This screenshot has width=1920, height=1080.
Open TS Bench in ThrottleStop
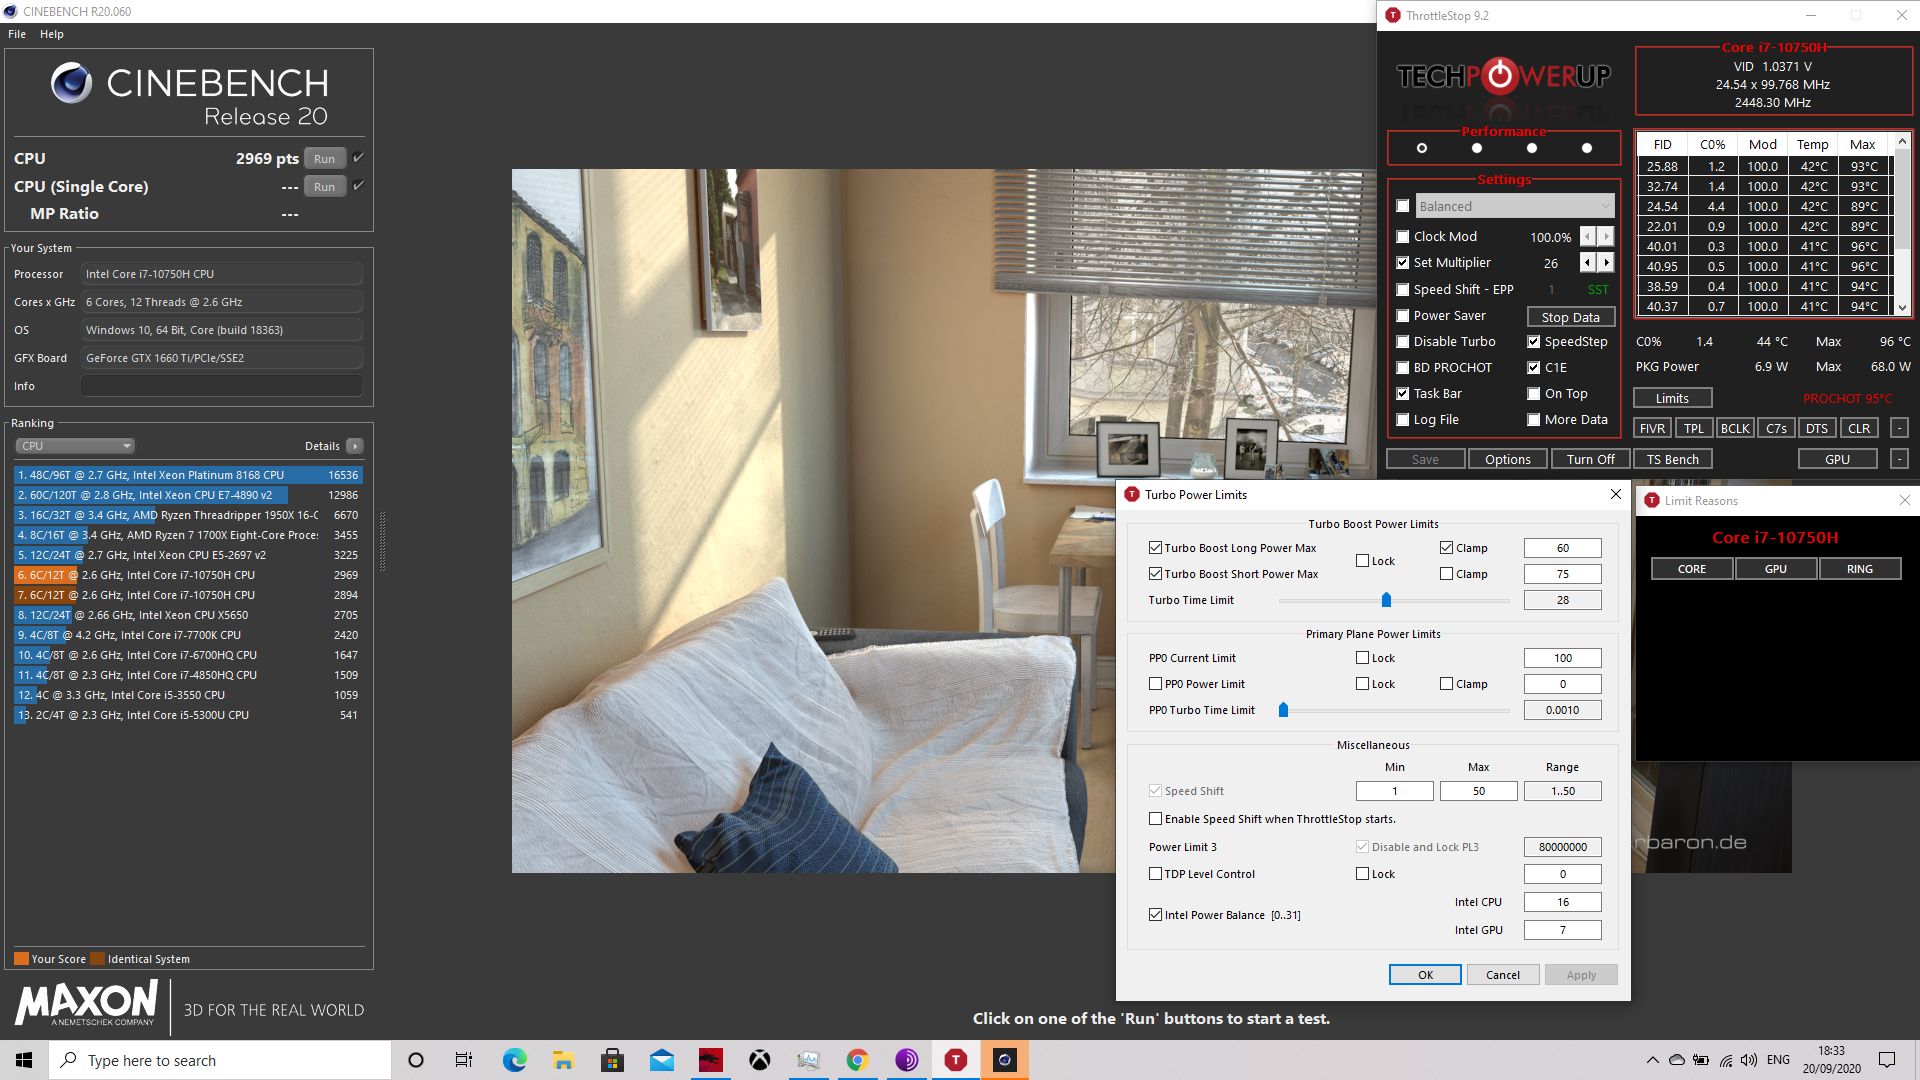(1673, 459)
